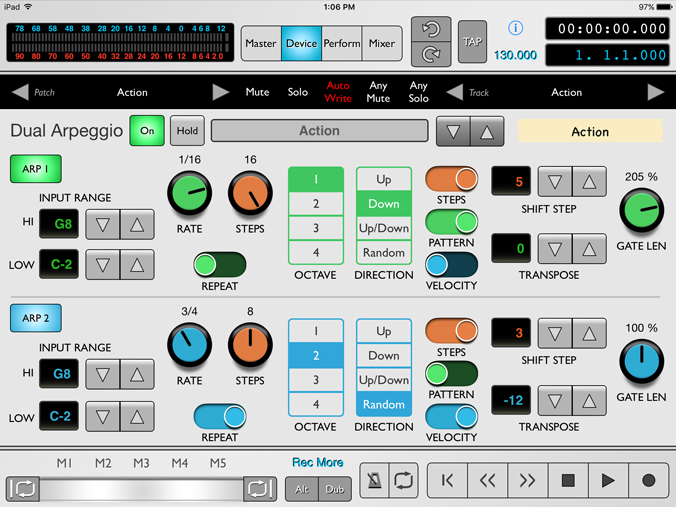The image size is (676, 507).
Task: Toggle ARP 2 Velocity switch
Action: [451, 417]
